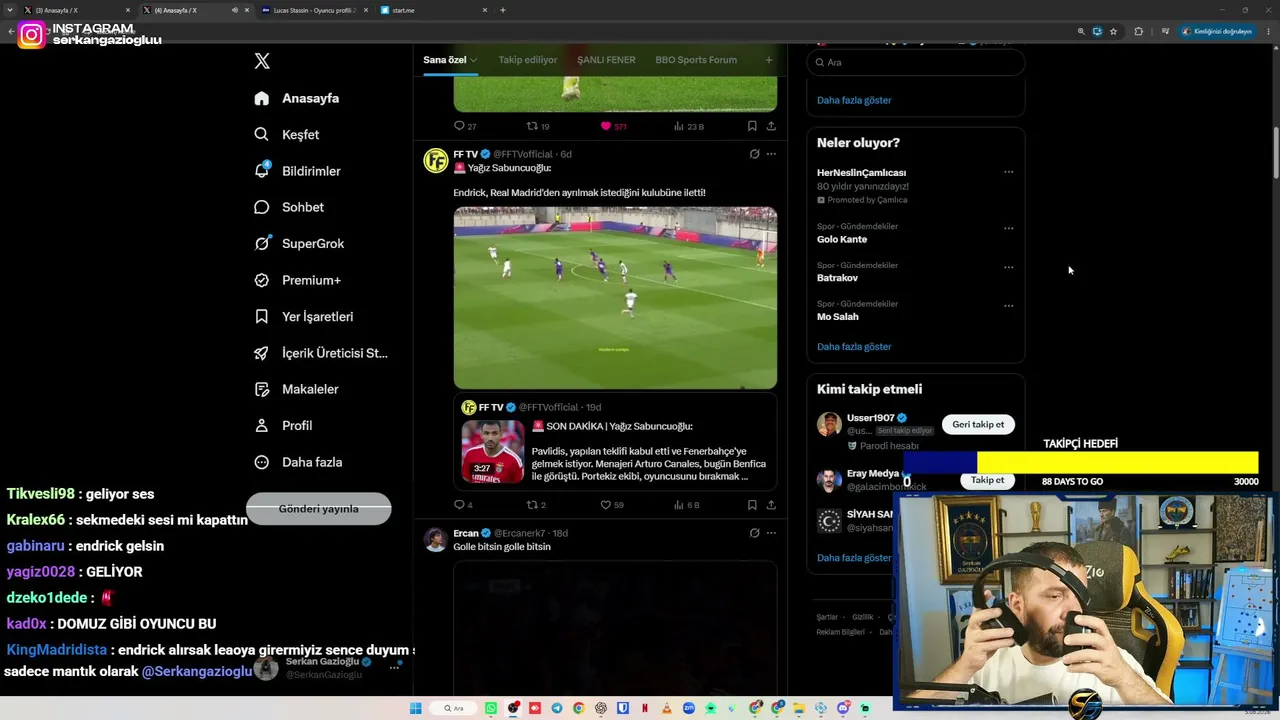
Task: Open Telegram from the taskbar
Action: (557, 708)
